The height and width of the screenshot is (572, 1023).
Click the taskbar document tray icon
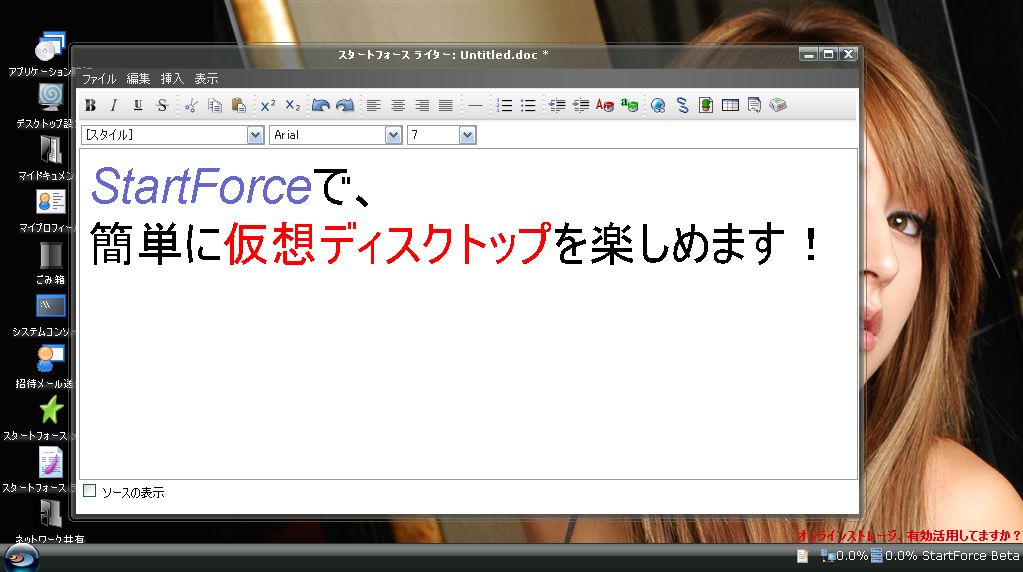(x=802, y=556)
